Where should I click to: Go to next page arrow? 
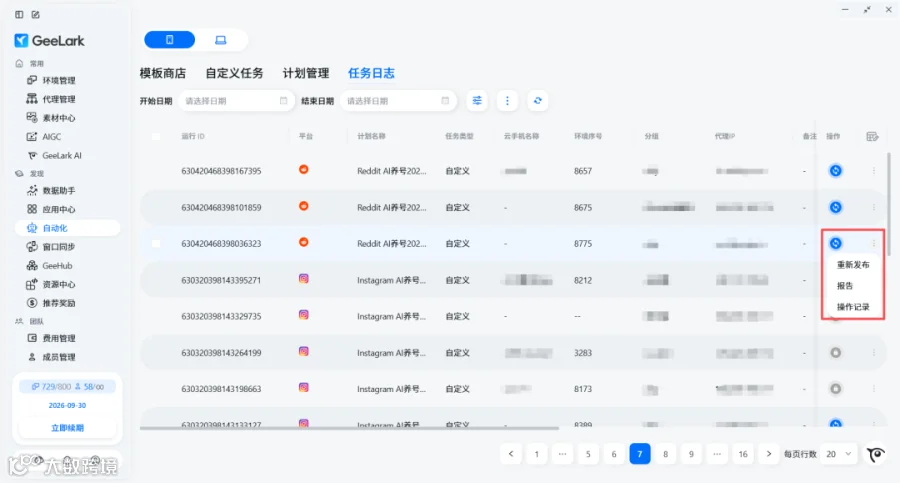pyautogui.click(x=769, y=454)
